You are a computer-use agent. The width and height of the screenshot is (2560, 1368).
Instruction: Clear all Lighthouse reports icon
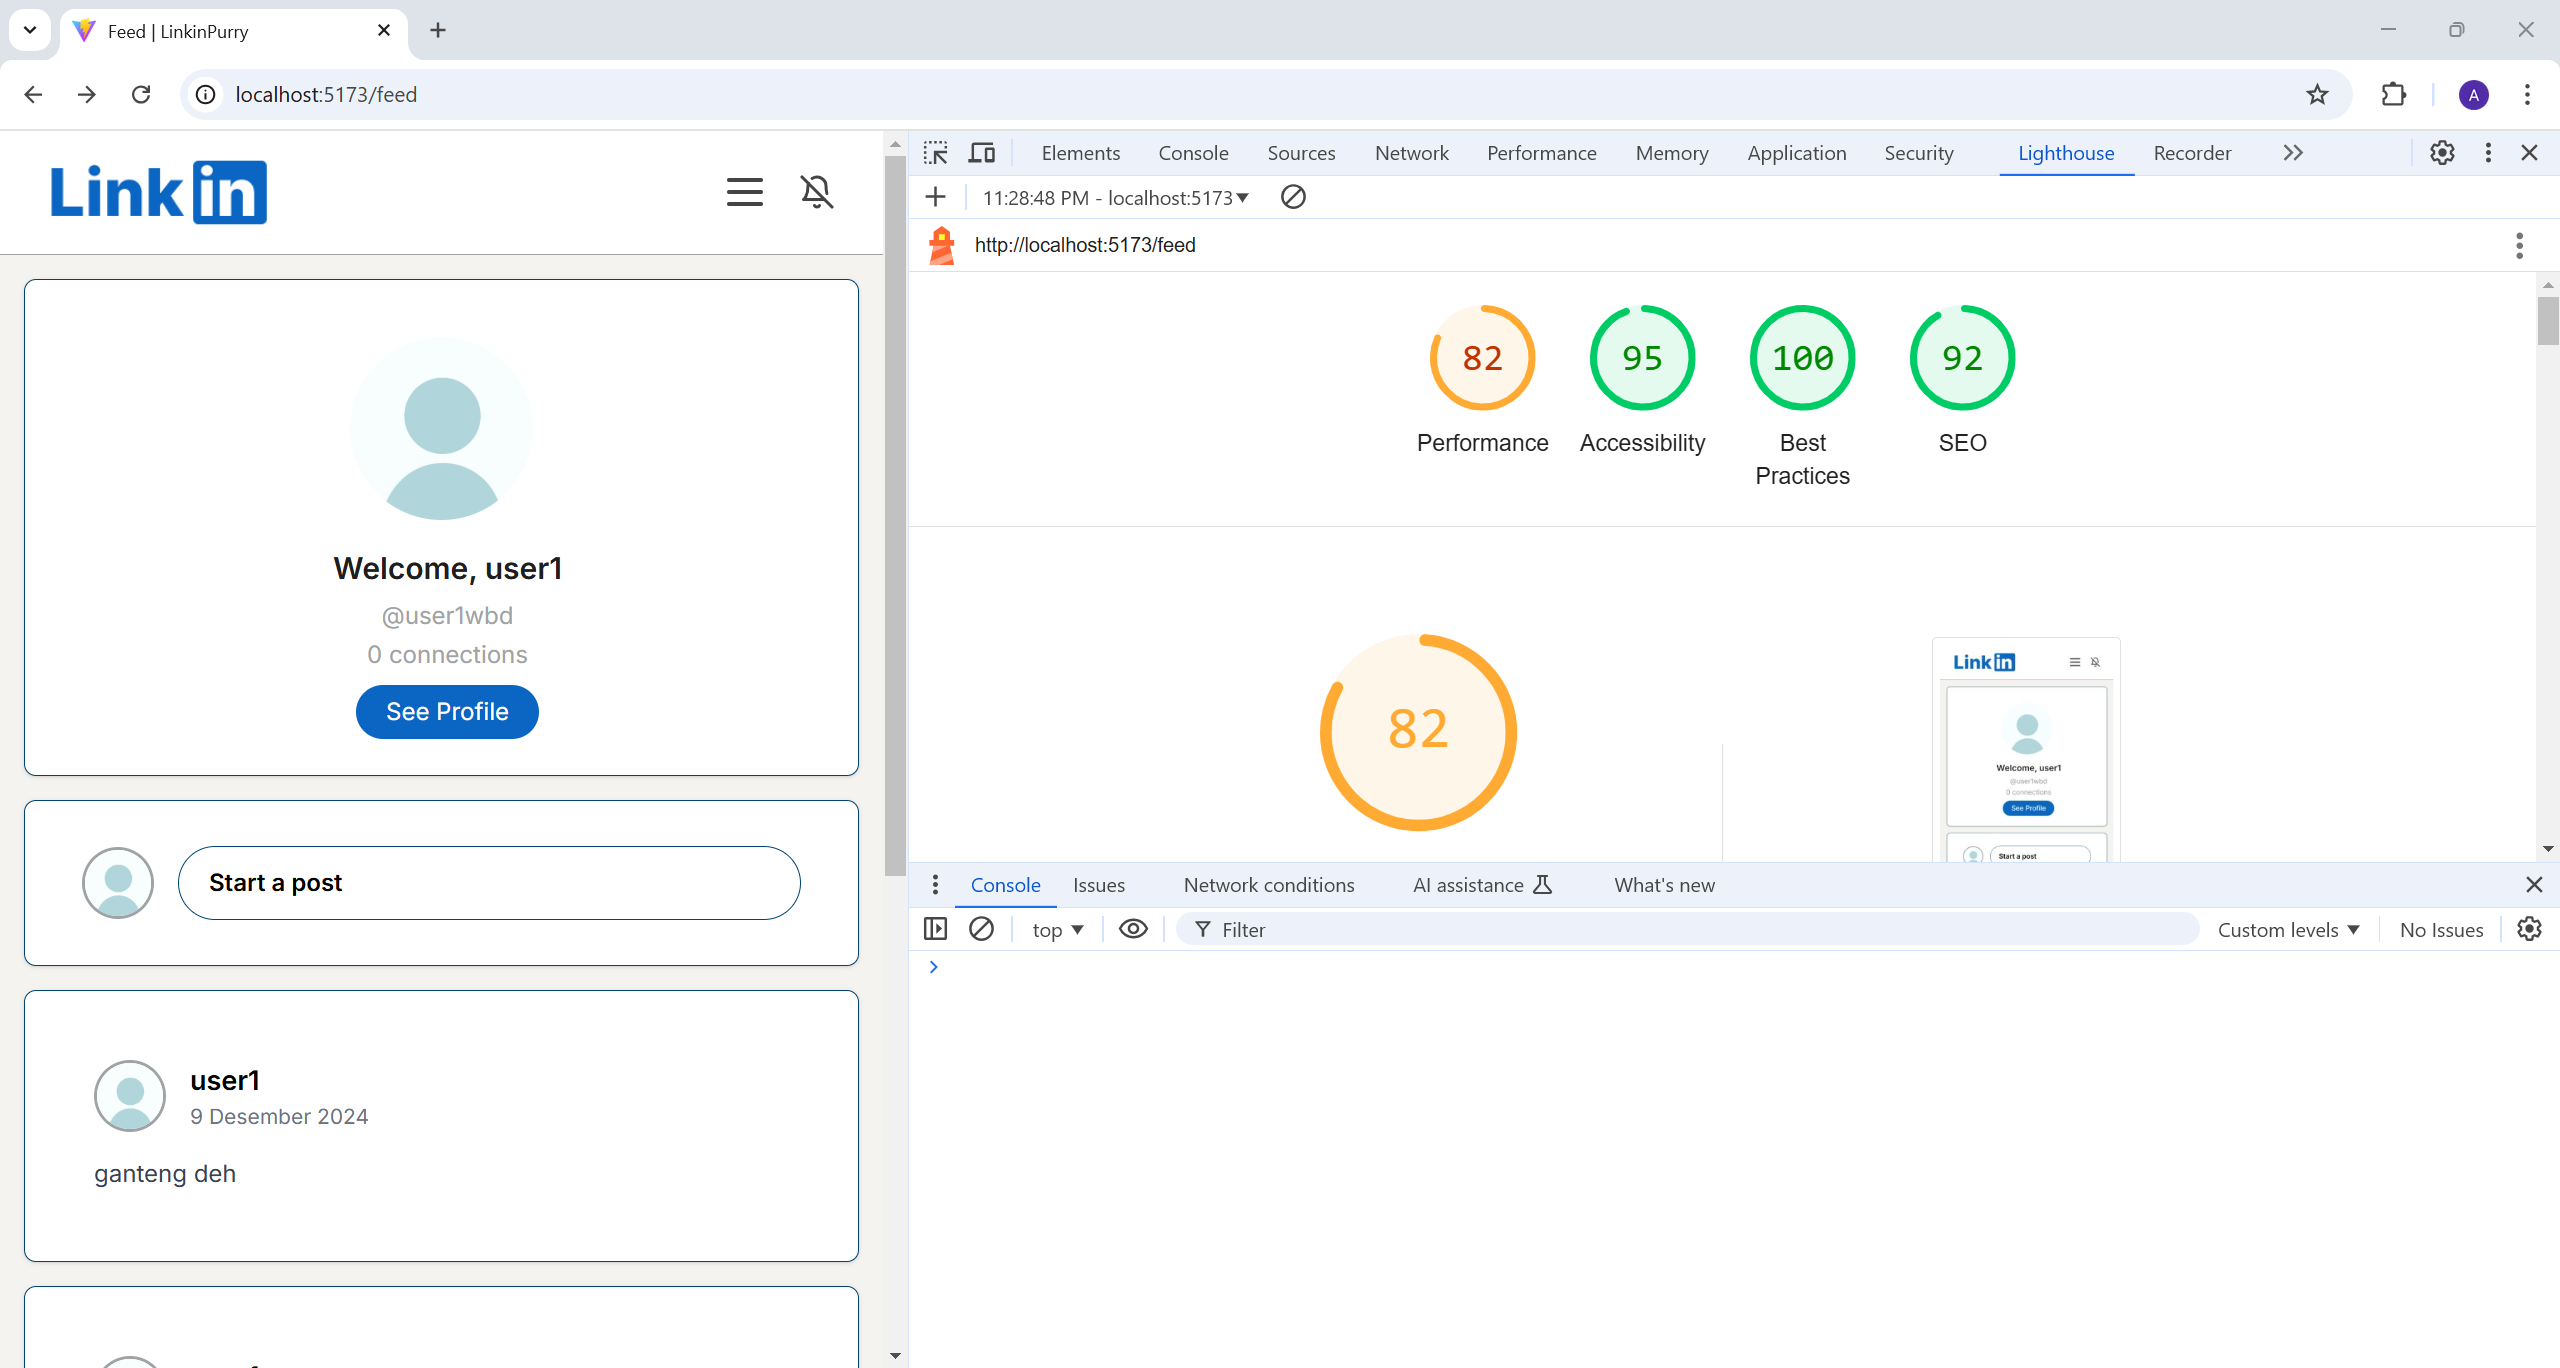(x=1293, y=197)
